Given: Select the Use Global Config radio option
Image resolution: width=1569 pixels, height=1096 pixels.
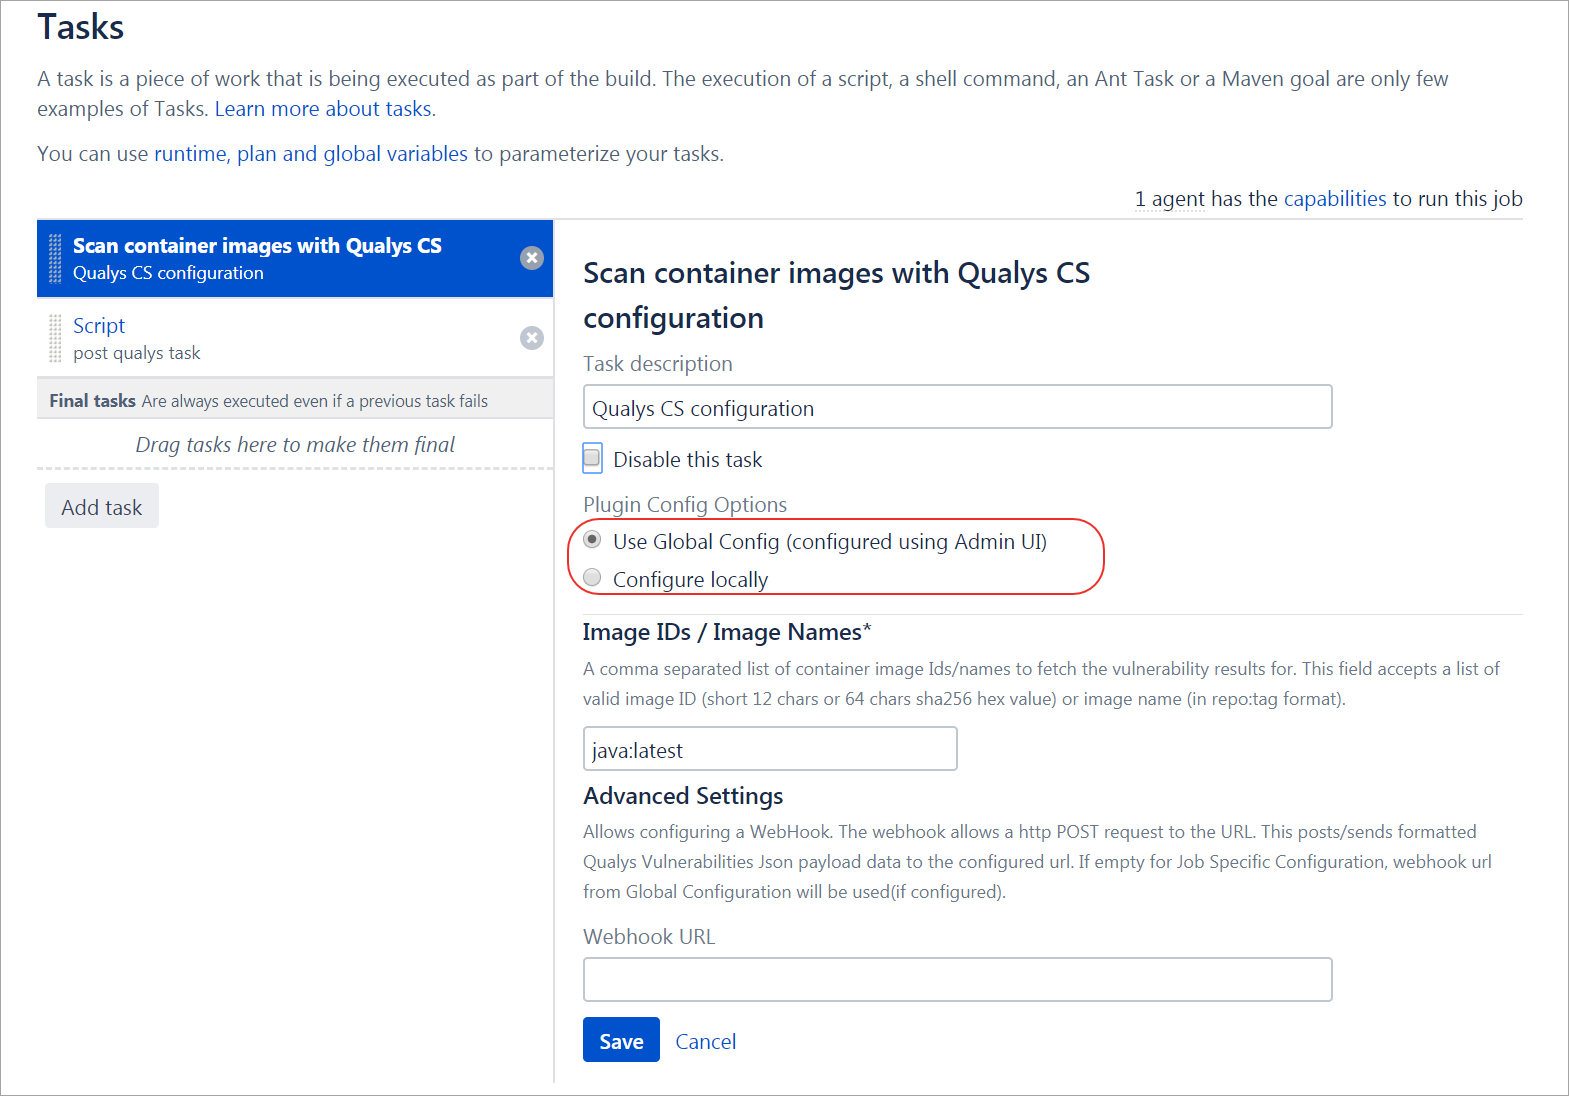Looking at the screenshot, I should pyautogui.click(x=592, y=540).
